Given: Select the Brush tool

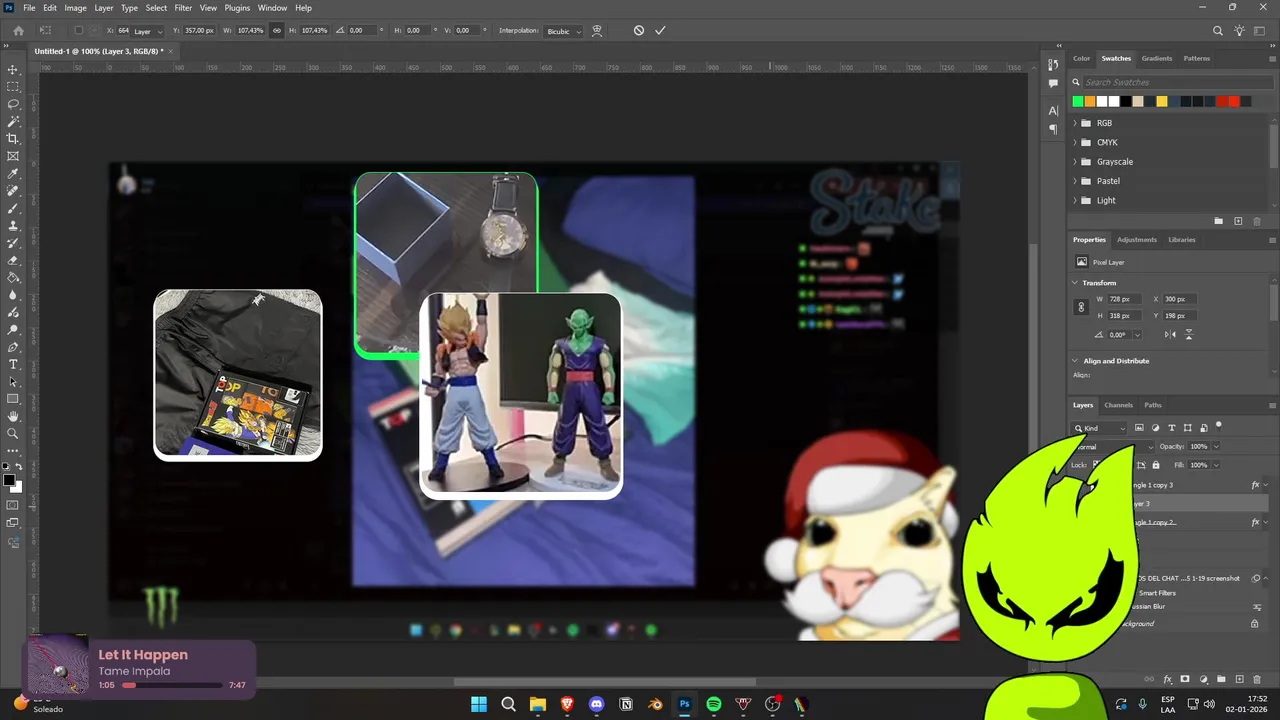Looking at the screenshot, I should click(x=13, y=208).
